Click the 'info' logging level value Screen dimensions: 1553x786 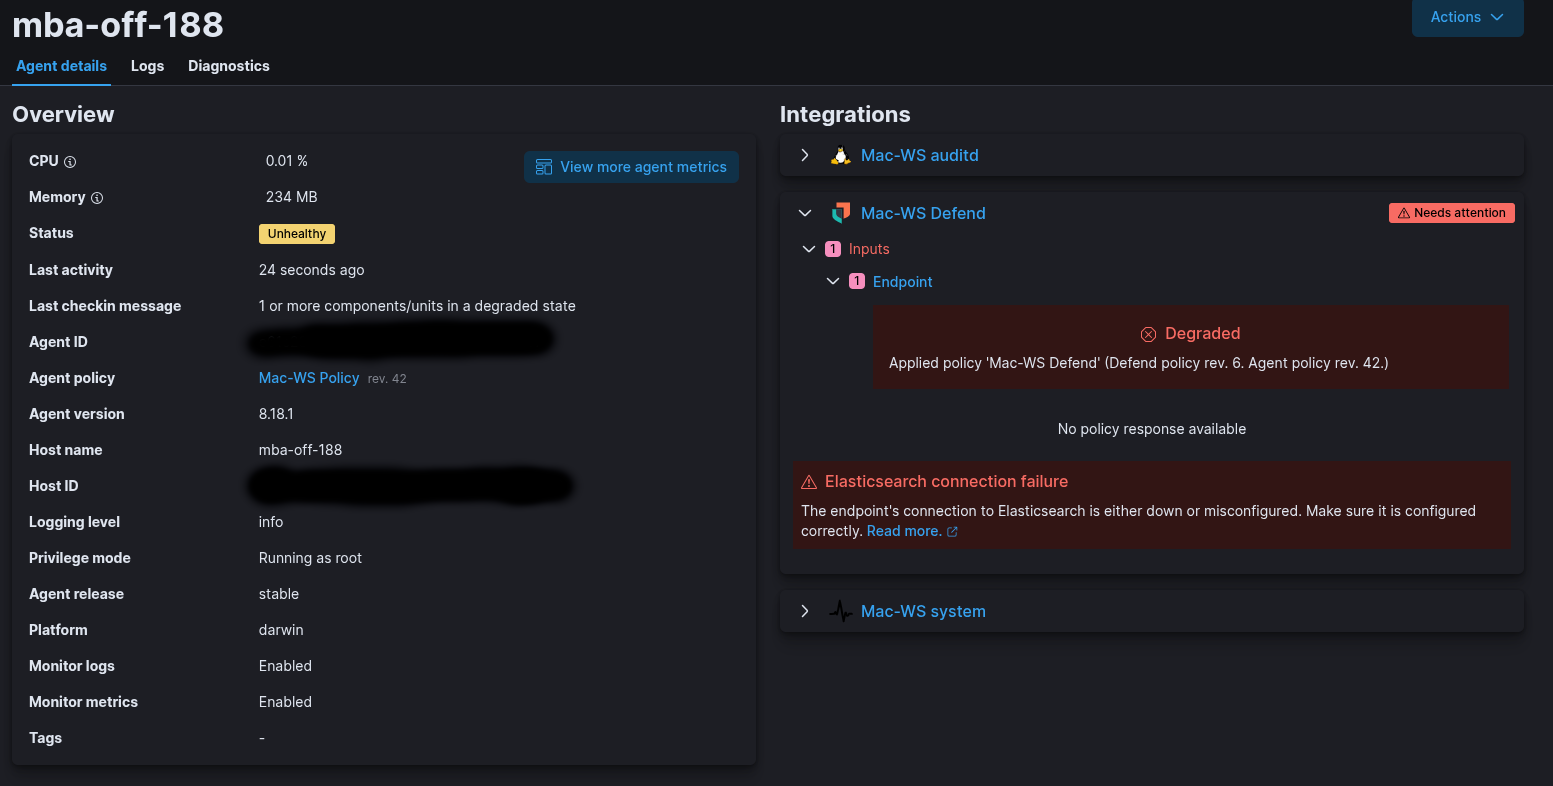(x=271, y=522)
